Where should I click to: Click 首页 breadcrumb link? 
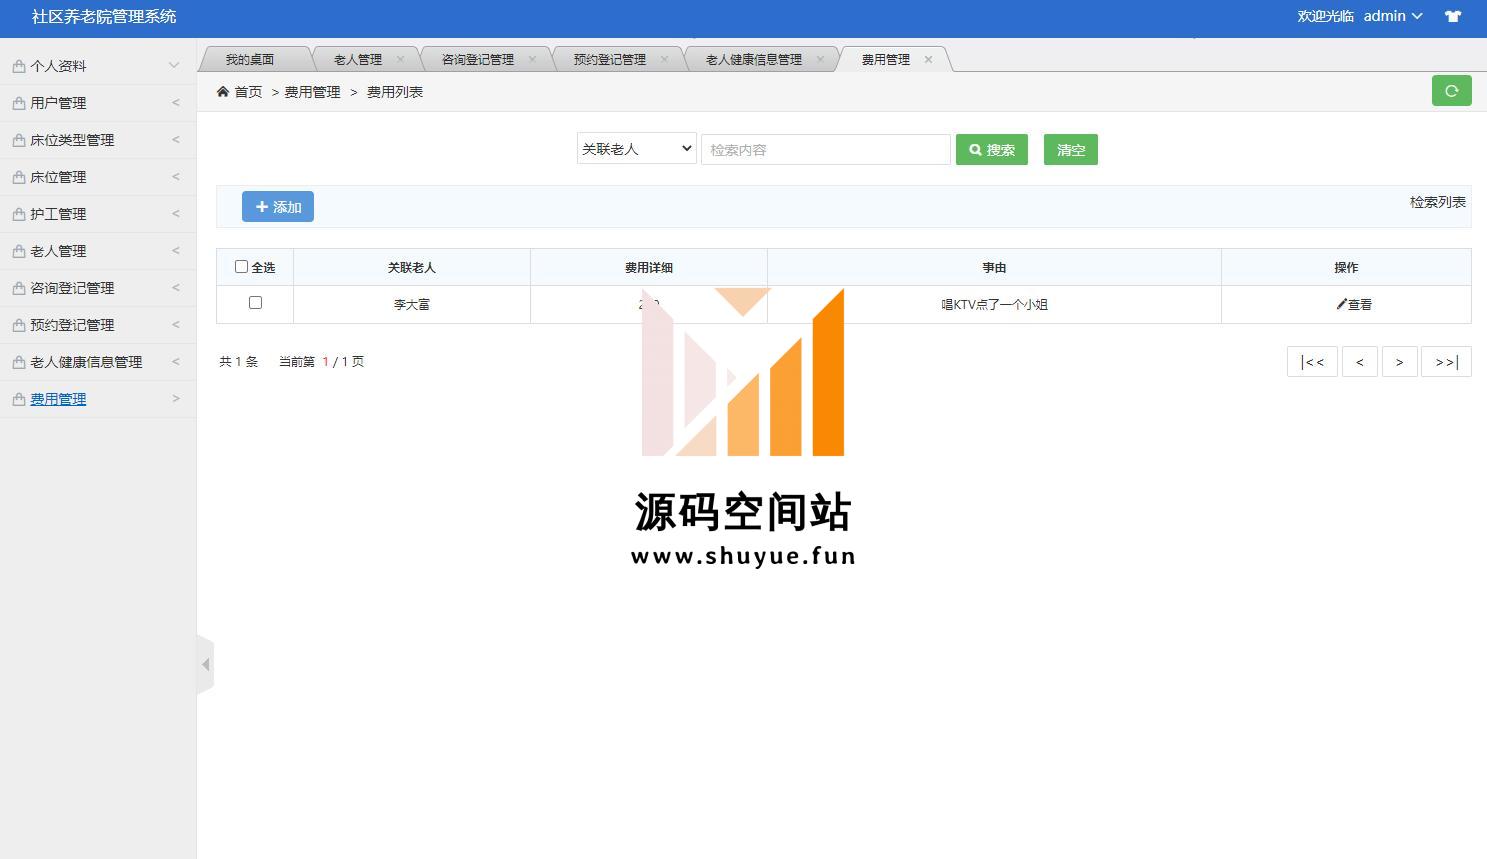coord(248,91)
